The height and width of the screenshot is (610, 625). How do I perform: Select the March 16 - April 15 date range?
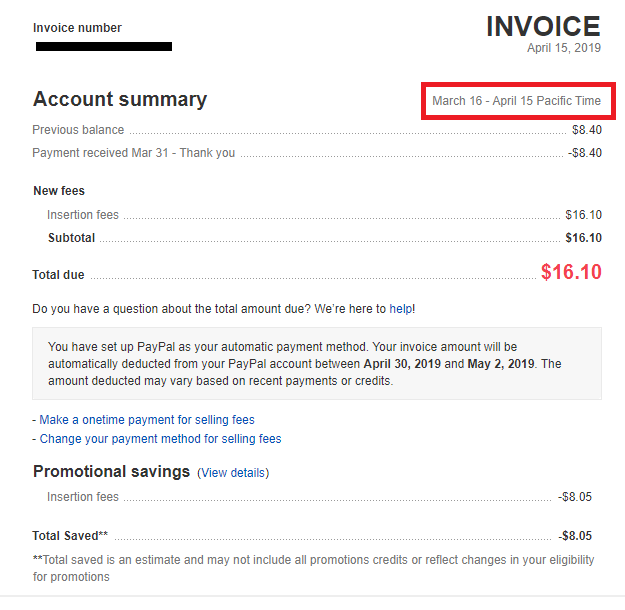(x=517, y=102)
